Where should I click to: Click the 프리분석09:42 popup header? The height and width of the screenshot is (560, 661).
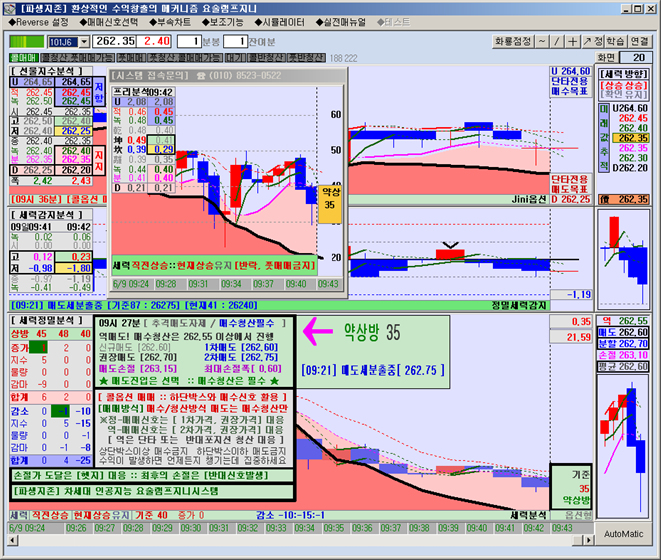[143, 92]
